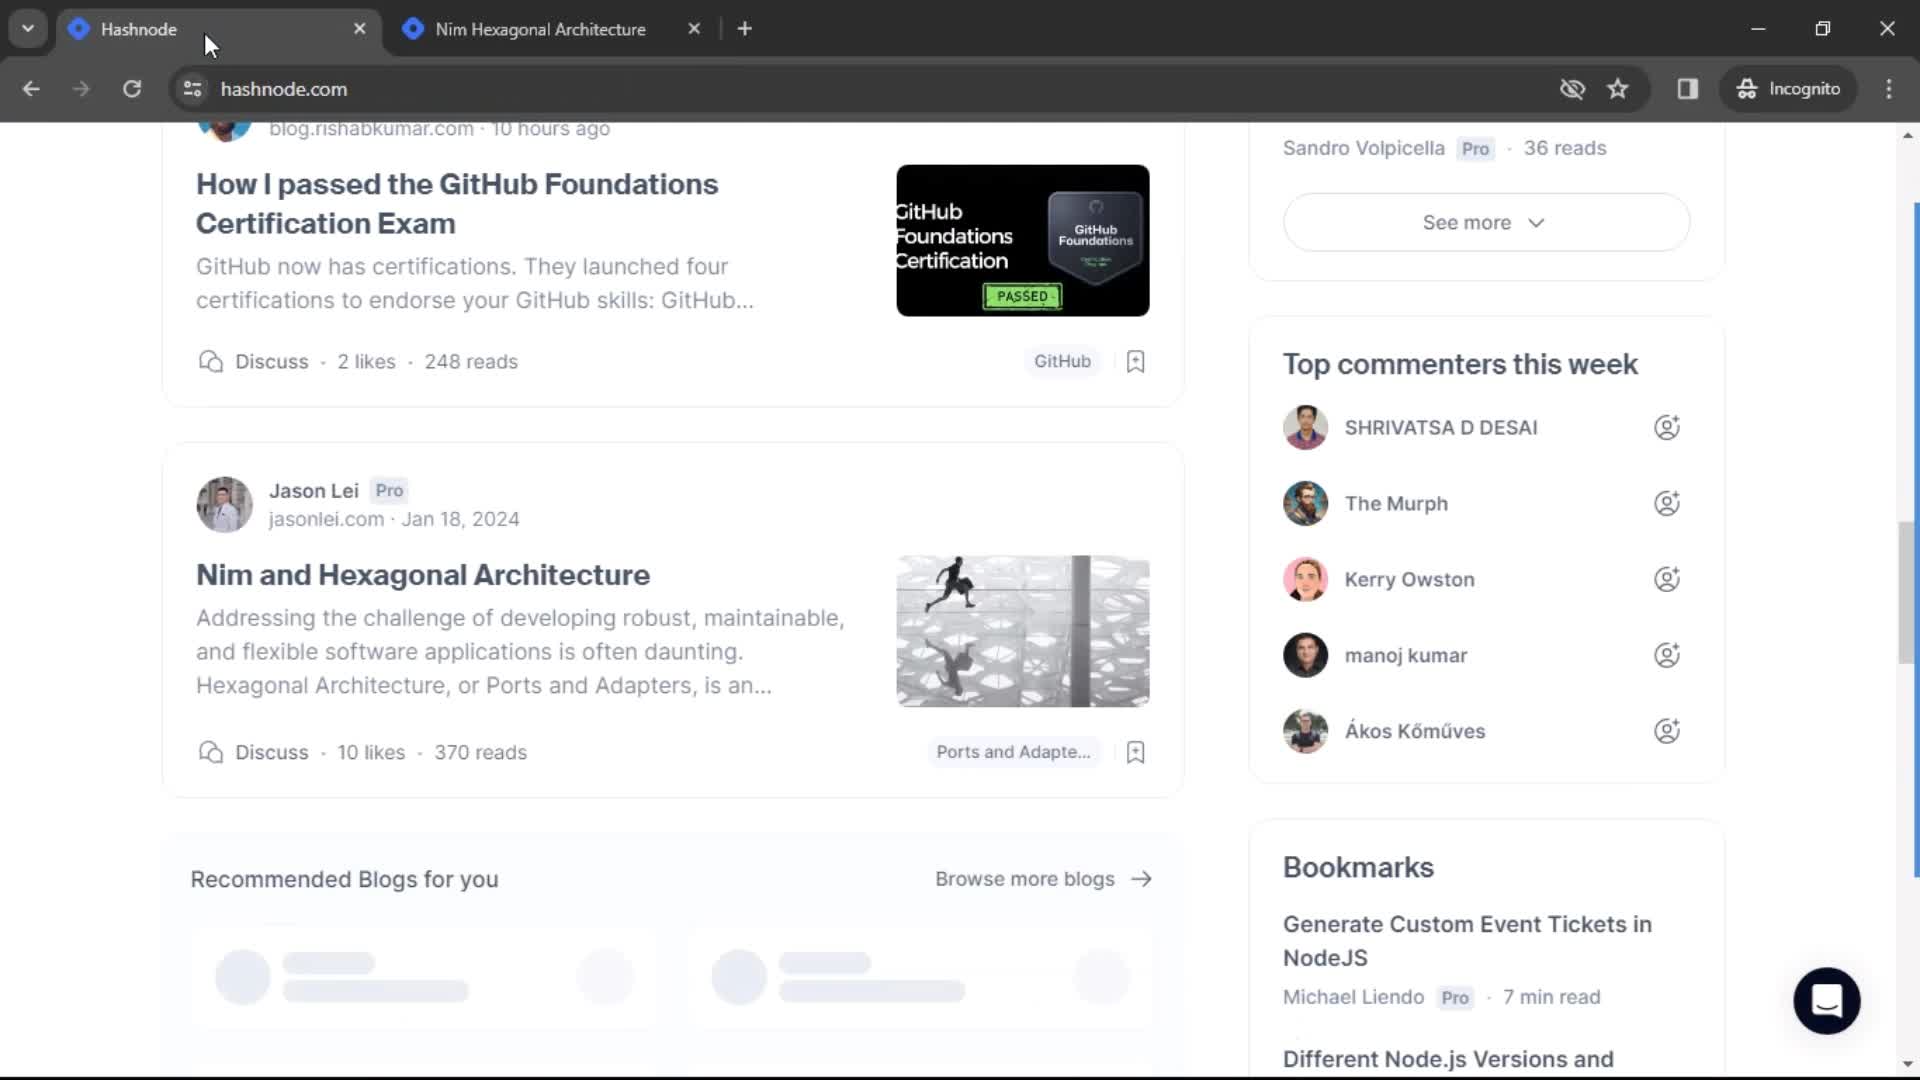The image size is (1920, 1080).
Task: Click the profile icon for SHRIVATSA D DESAI
Action: (x=1305, y=427)
